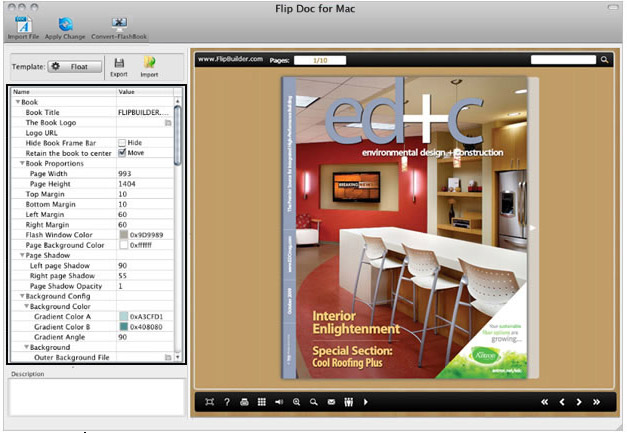Viewport: 627px width, 433px height.
Task: Collapse the Book tree group
Action: (18, 102)
